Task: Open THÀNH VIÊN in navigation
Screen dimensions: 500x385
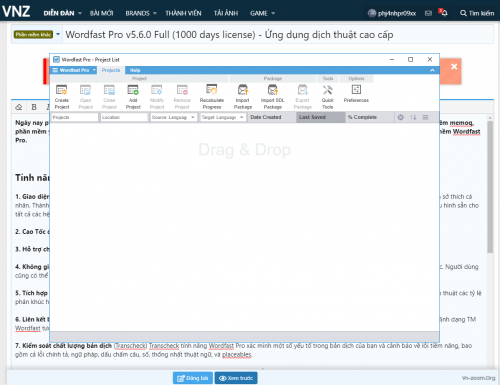Action: [183, 13]
